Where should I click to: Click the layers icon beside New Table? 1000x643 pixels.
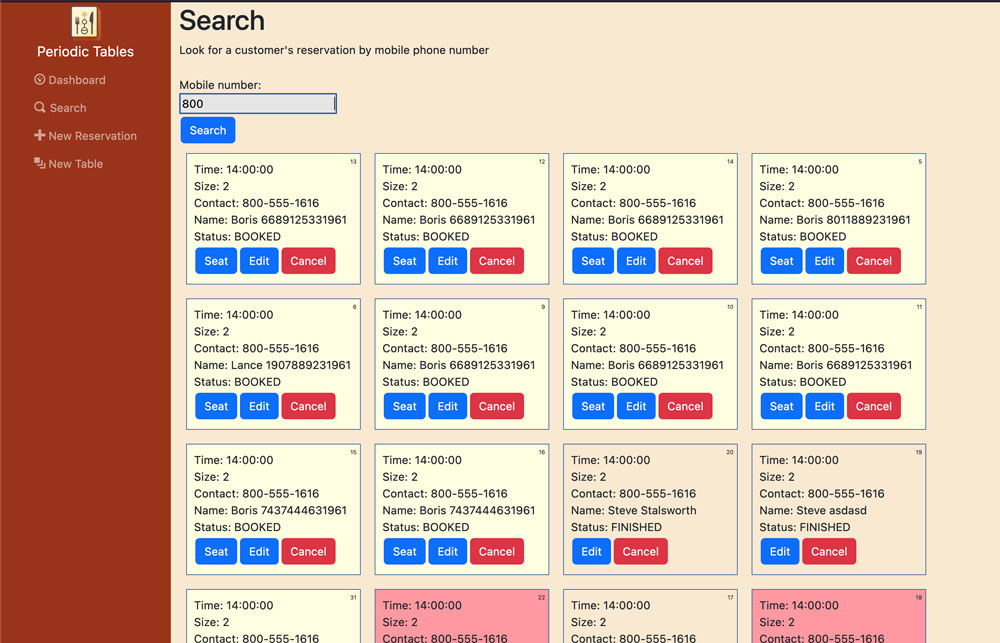[x=40, y=163]
